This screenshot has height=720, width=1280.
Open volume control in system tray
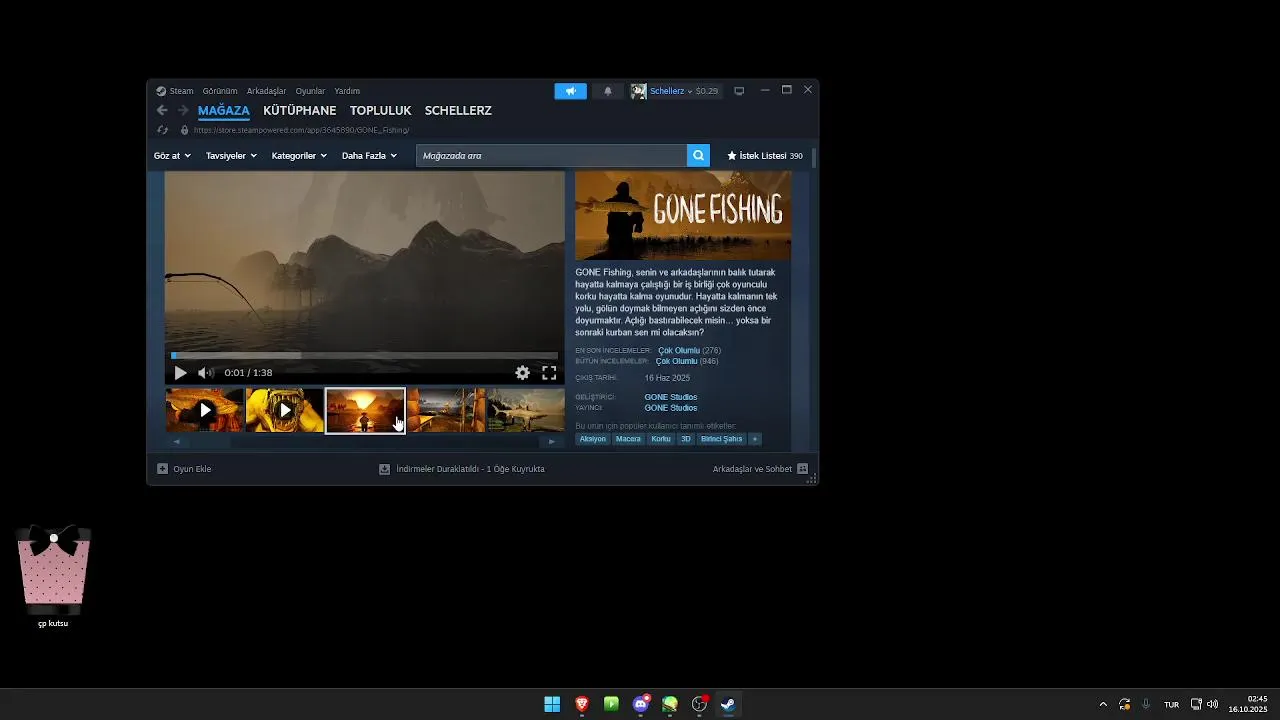(x=1212, y=704)
